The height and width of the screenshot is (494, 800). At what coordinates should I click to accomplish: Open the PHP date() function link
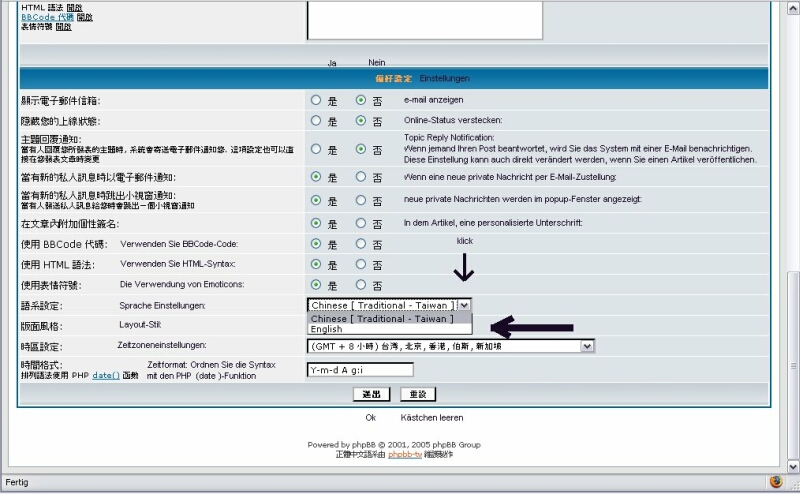(106, 375)
